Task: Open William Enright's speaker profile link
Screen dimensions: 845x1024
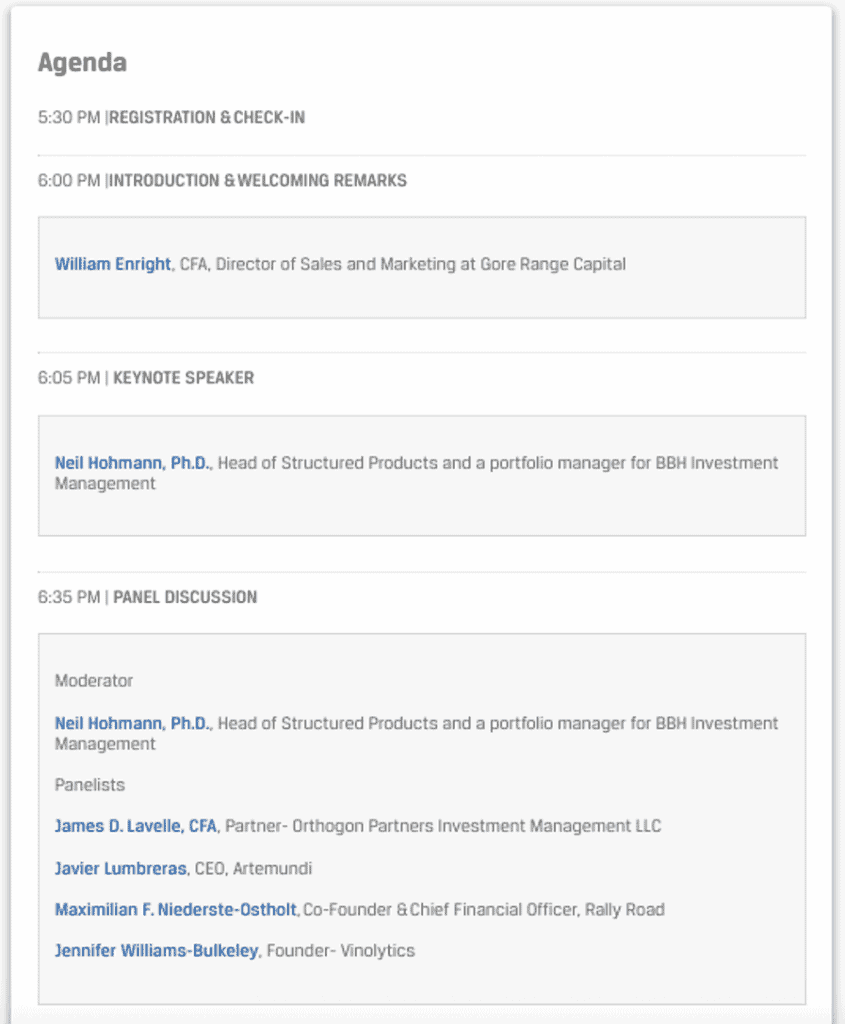Action: point(112,264)
